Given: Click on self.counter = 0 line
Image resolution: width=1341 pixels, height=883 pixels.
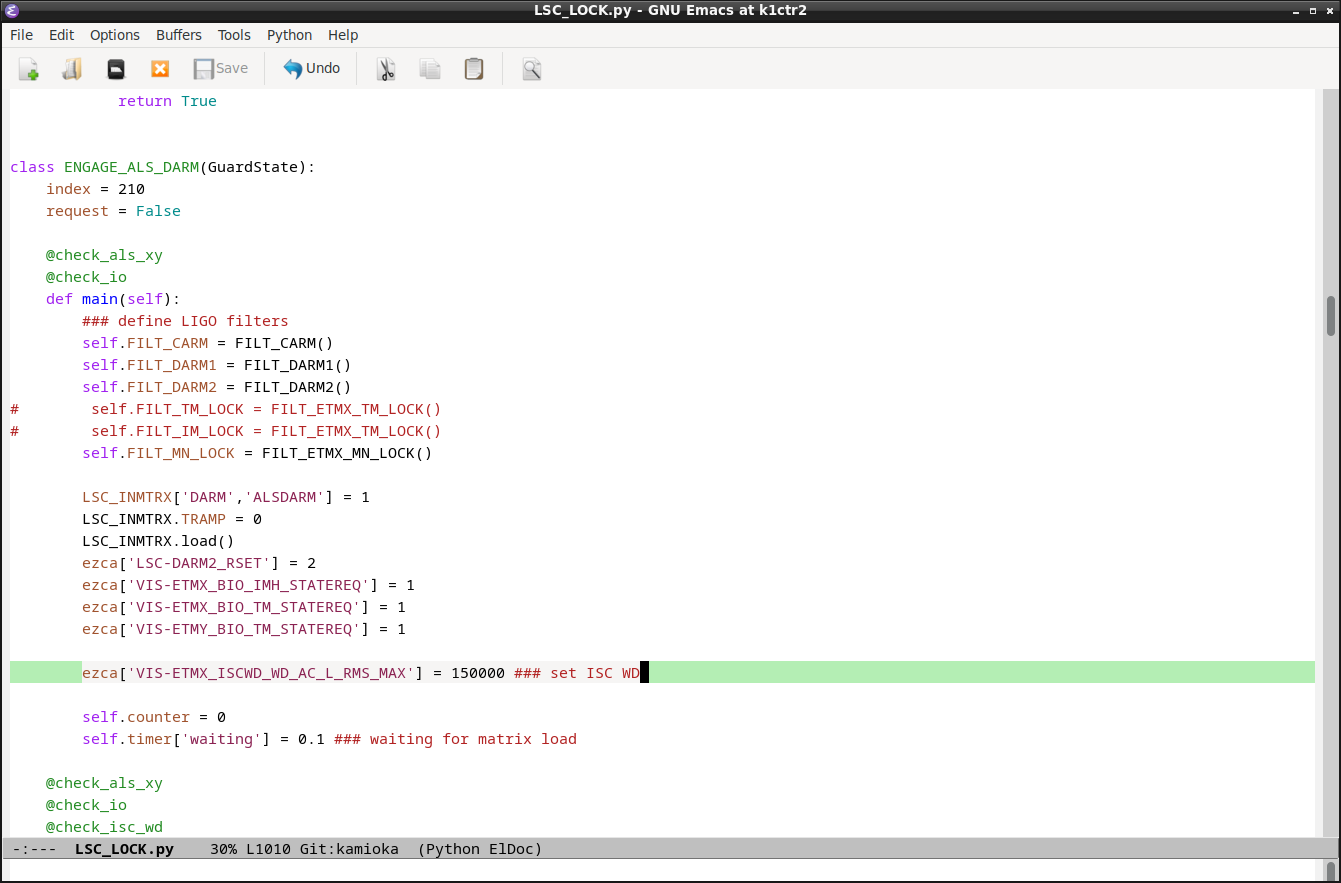Looking at the screenshot, I should click(154, 717).
